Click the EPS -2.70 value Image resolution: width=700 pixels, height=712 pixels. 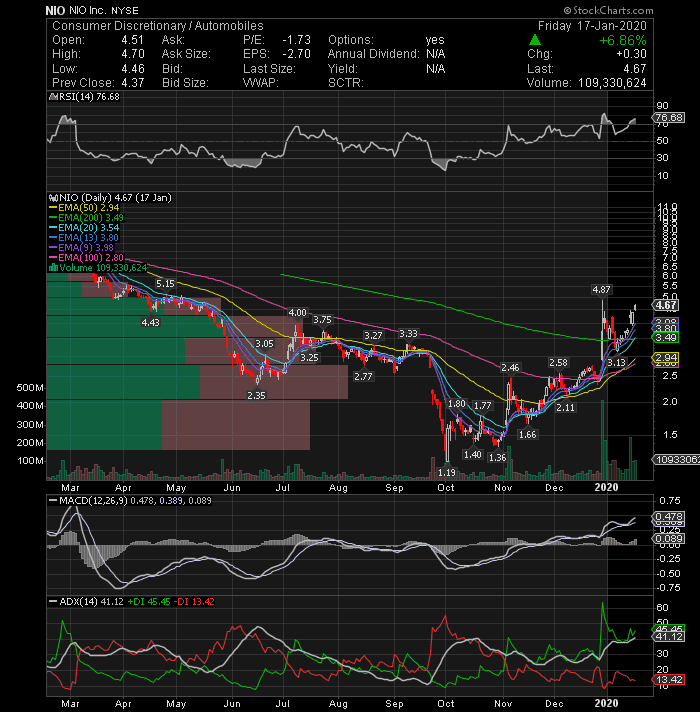point(296,54)
